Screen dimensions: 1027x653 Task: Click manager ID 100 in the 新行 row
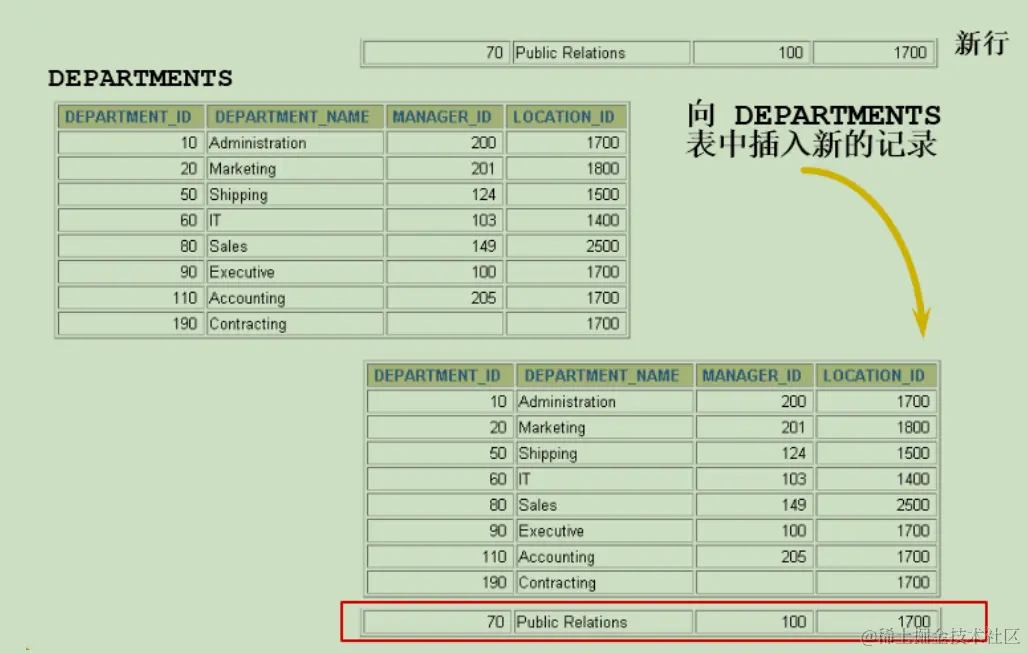(x=791, y=53)
